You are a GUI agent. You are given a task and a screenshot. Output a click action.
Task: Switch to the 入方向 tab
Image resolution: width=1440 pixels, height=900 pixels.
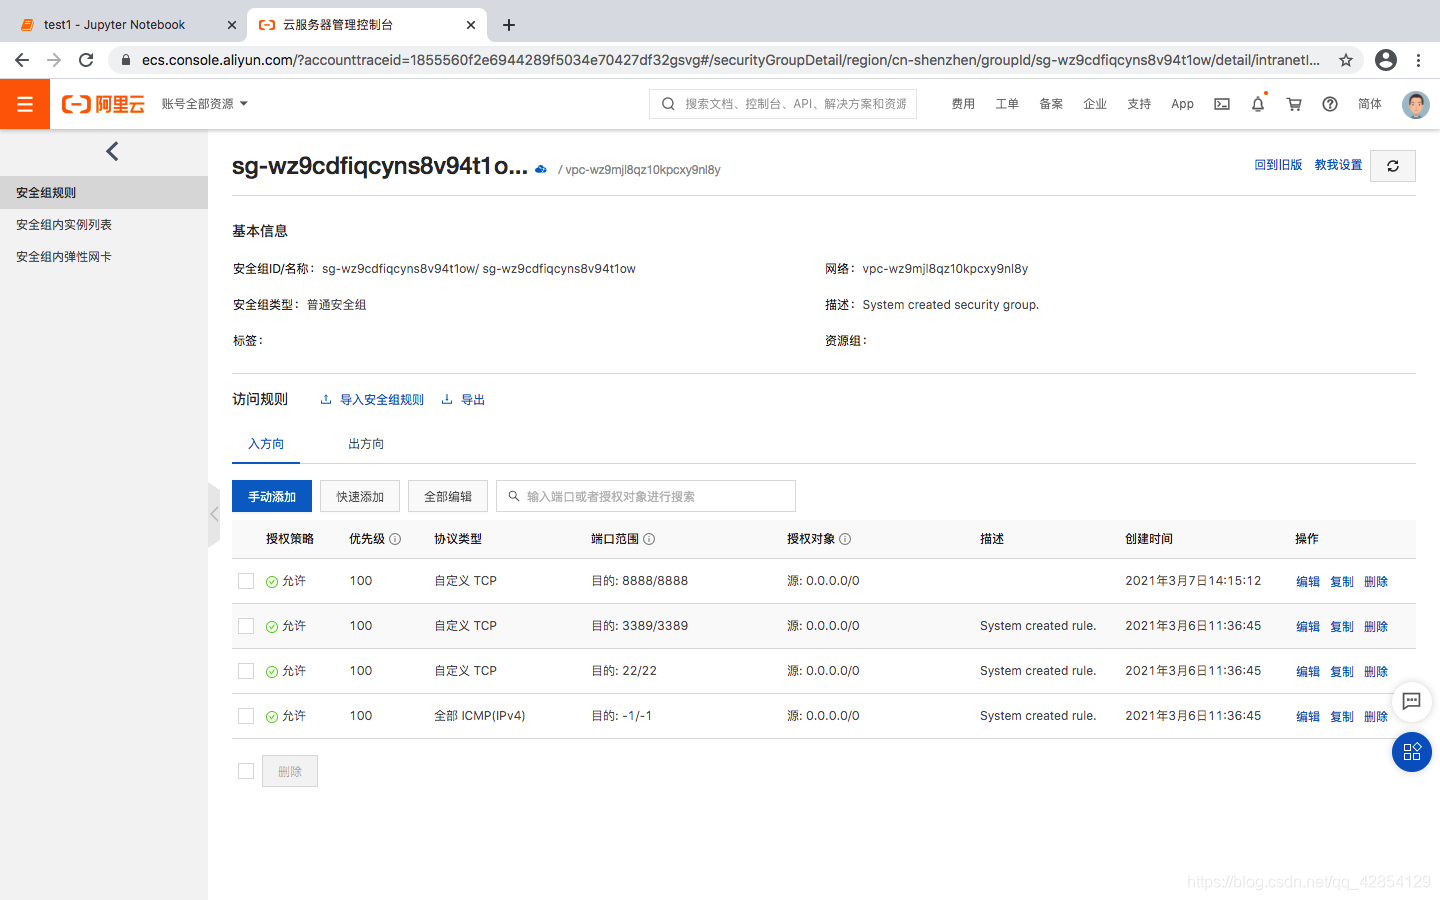tap(266, 444)
